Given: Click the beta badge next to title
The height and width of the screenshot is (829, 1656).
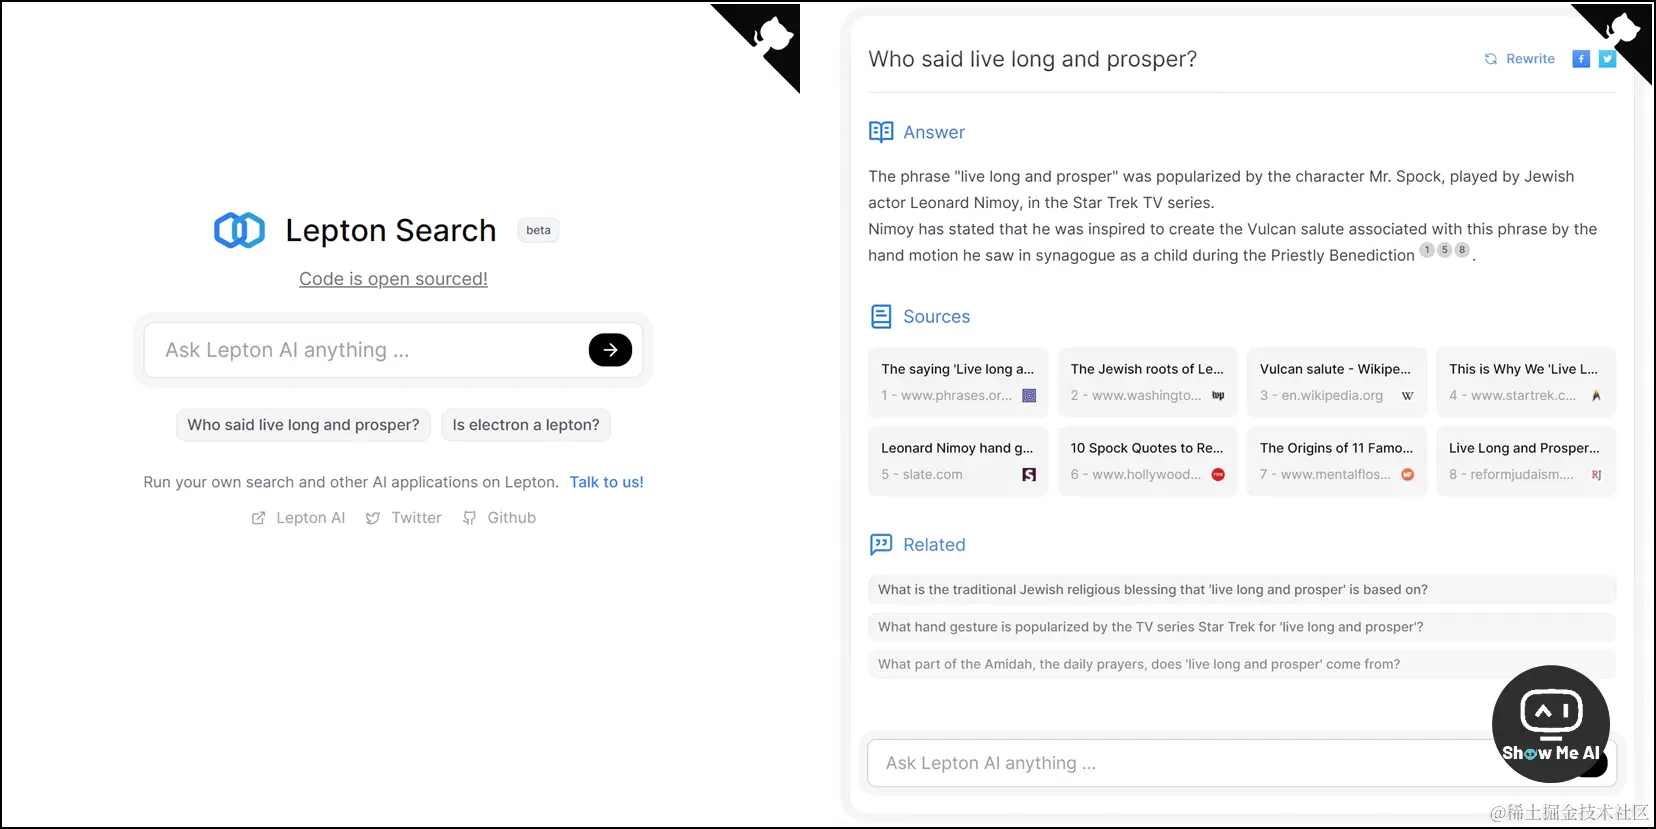Looking at the screenshot, I should coord(538,230).
